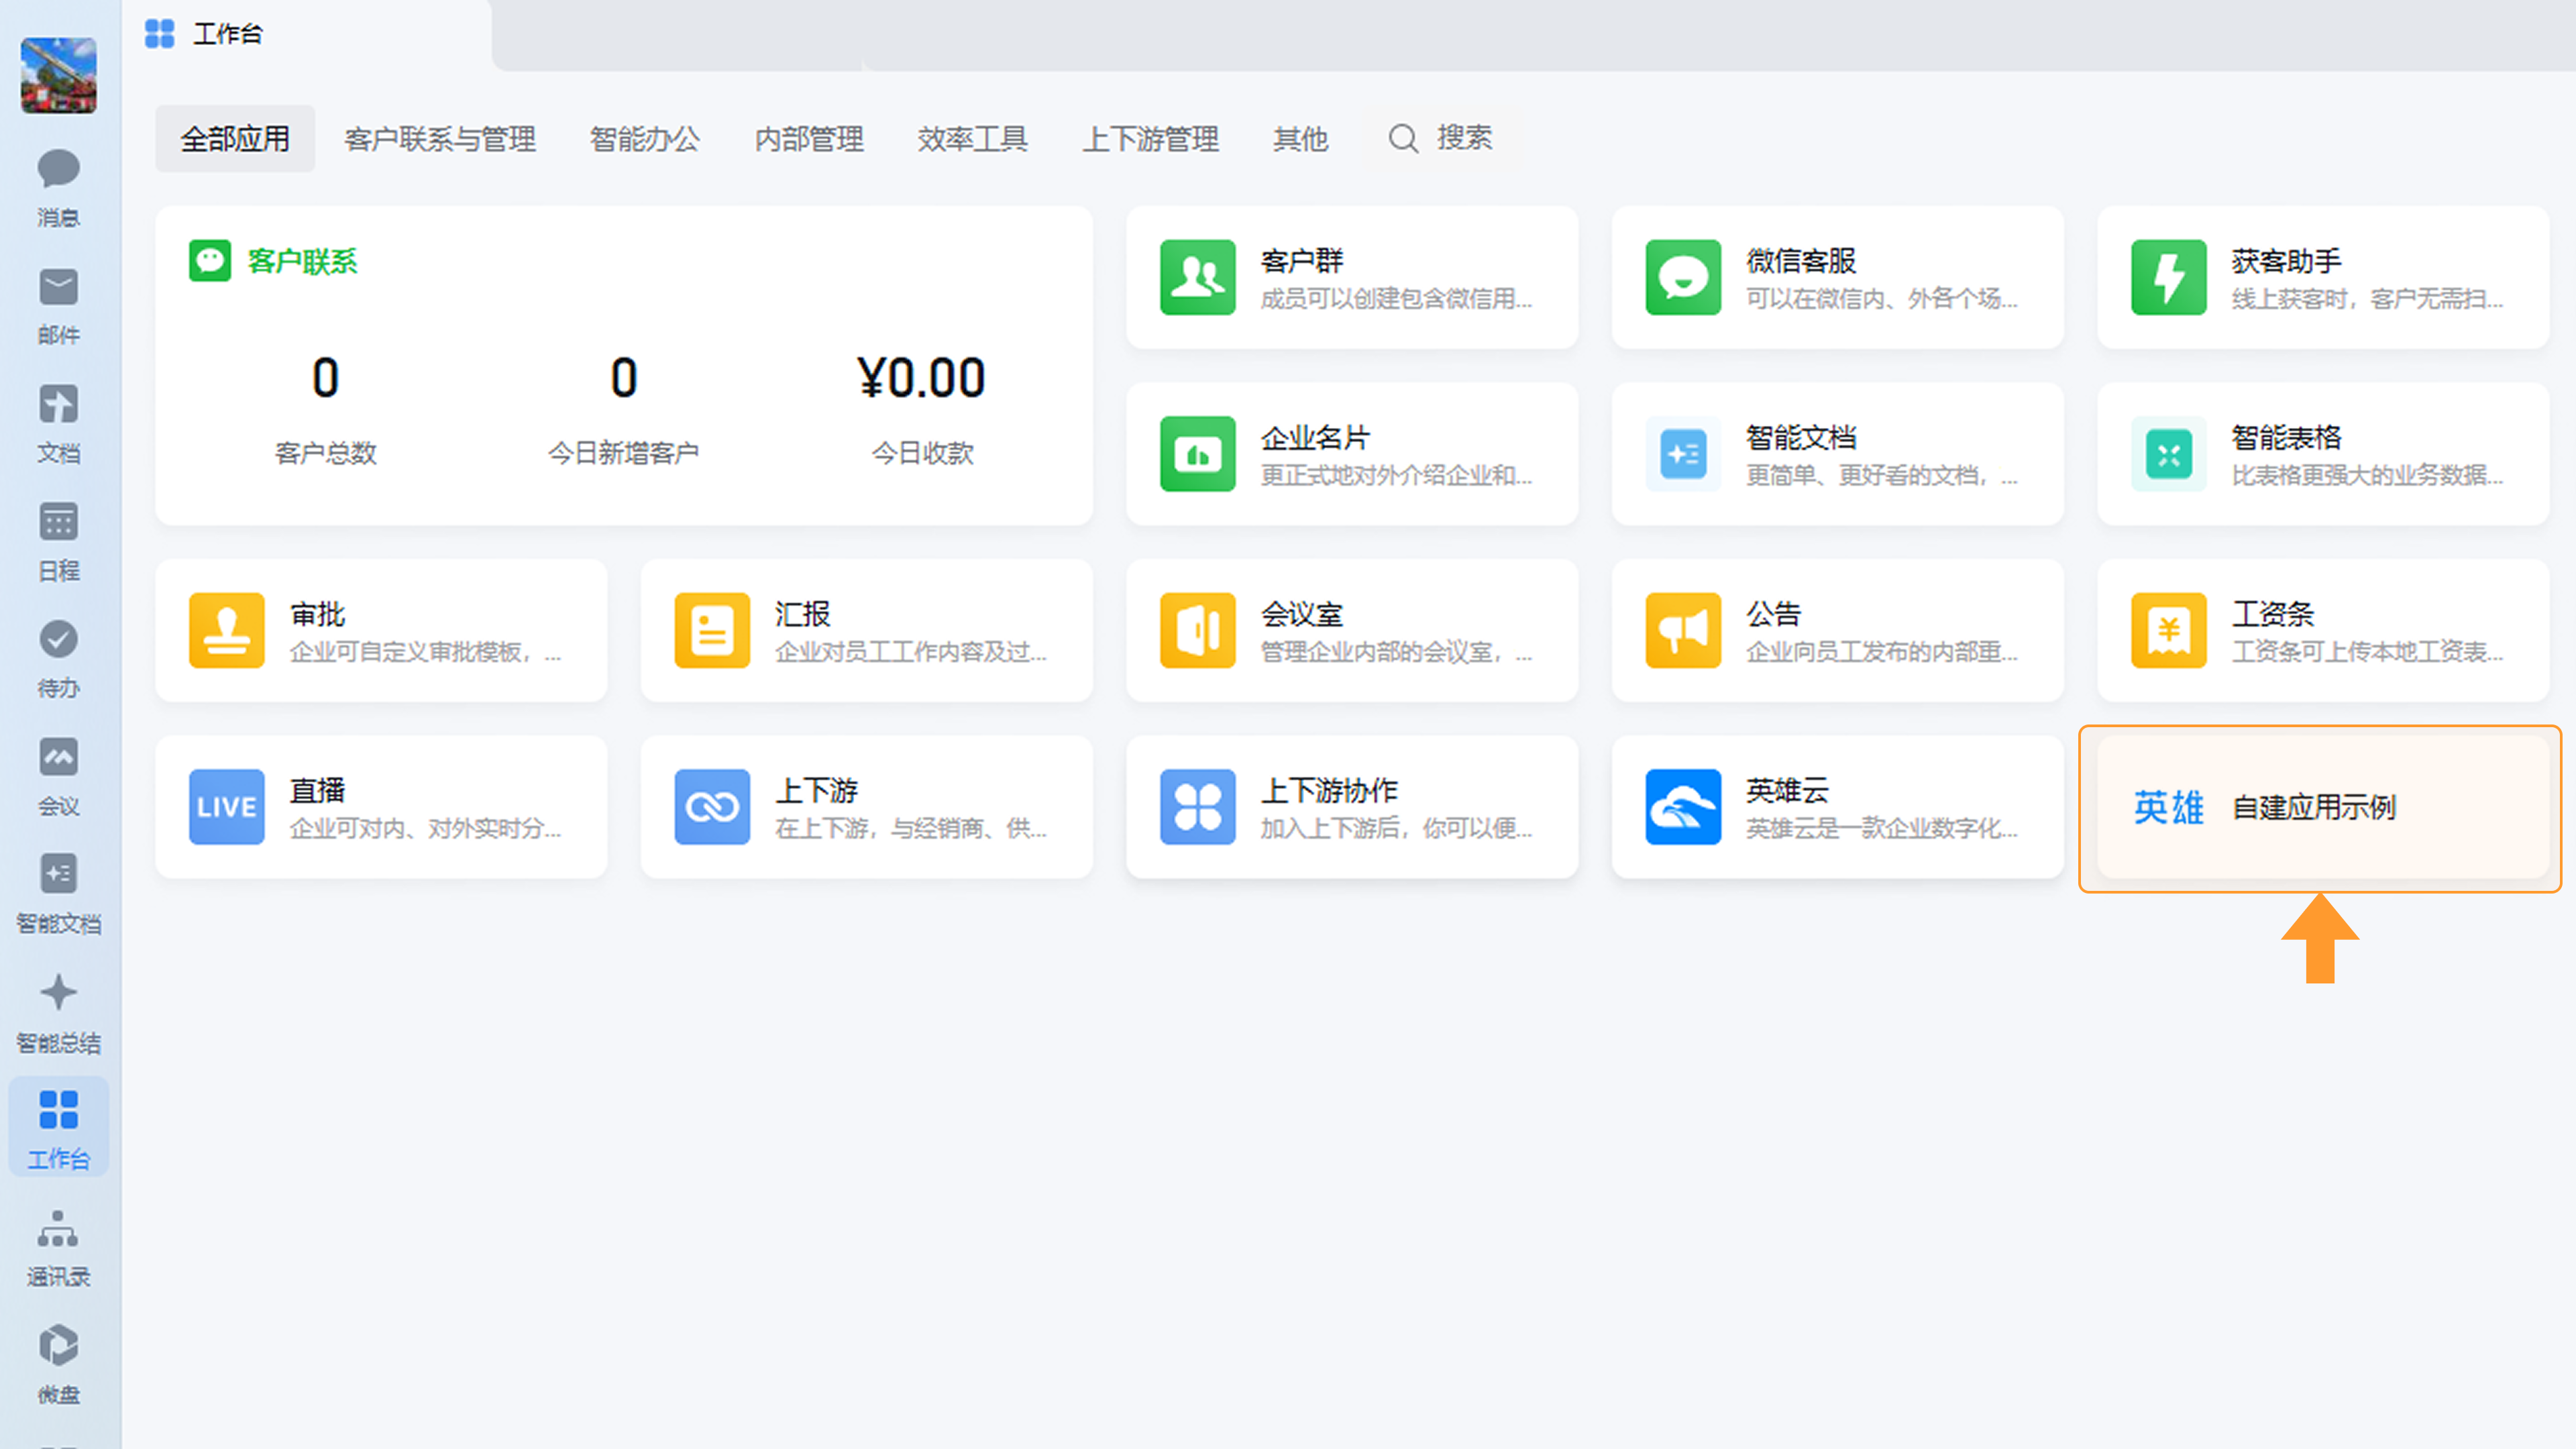
Task: Switch to the 上下游管理 tab
Action: [x=1150, y=138]
